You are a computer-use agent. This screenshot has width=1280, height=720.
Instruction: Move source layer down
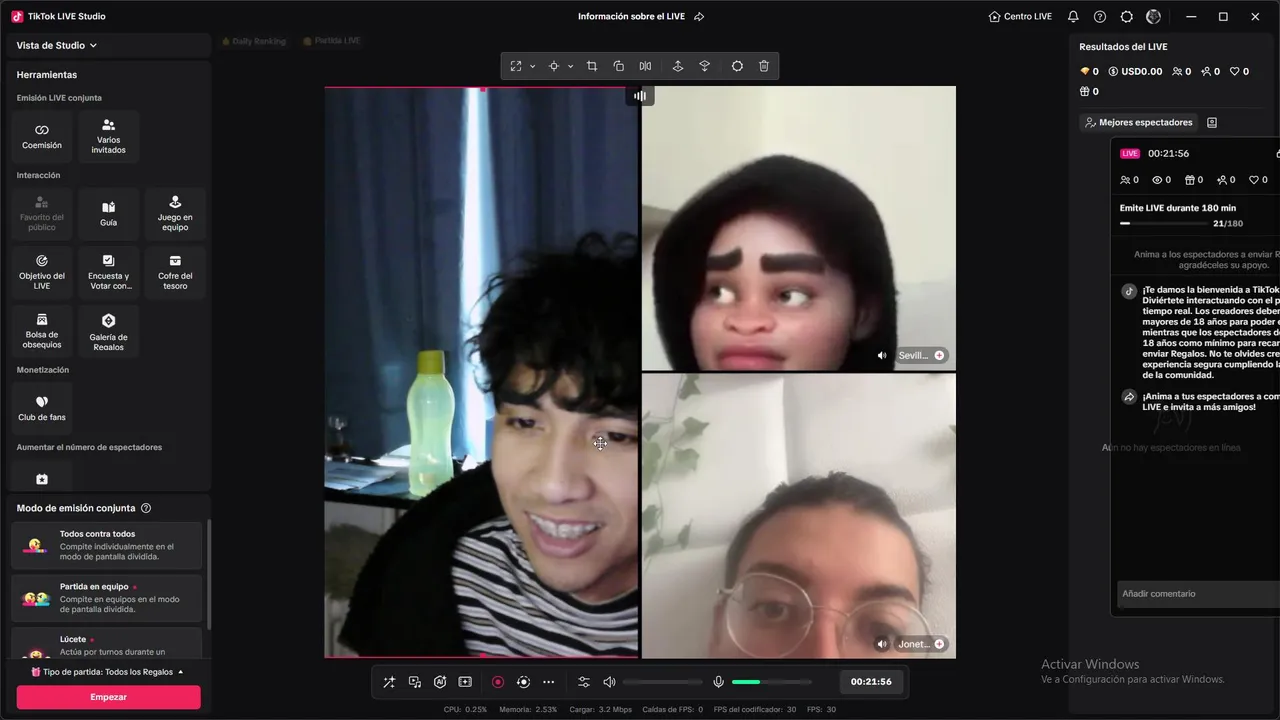(x=704, y=66)
